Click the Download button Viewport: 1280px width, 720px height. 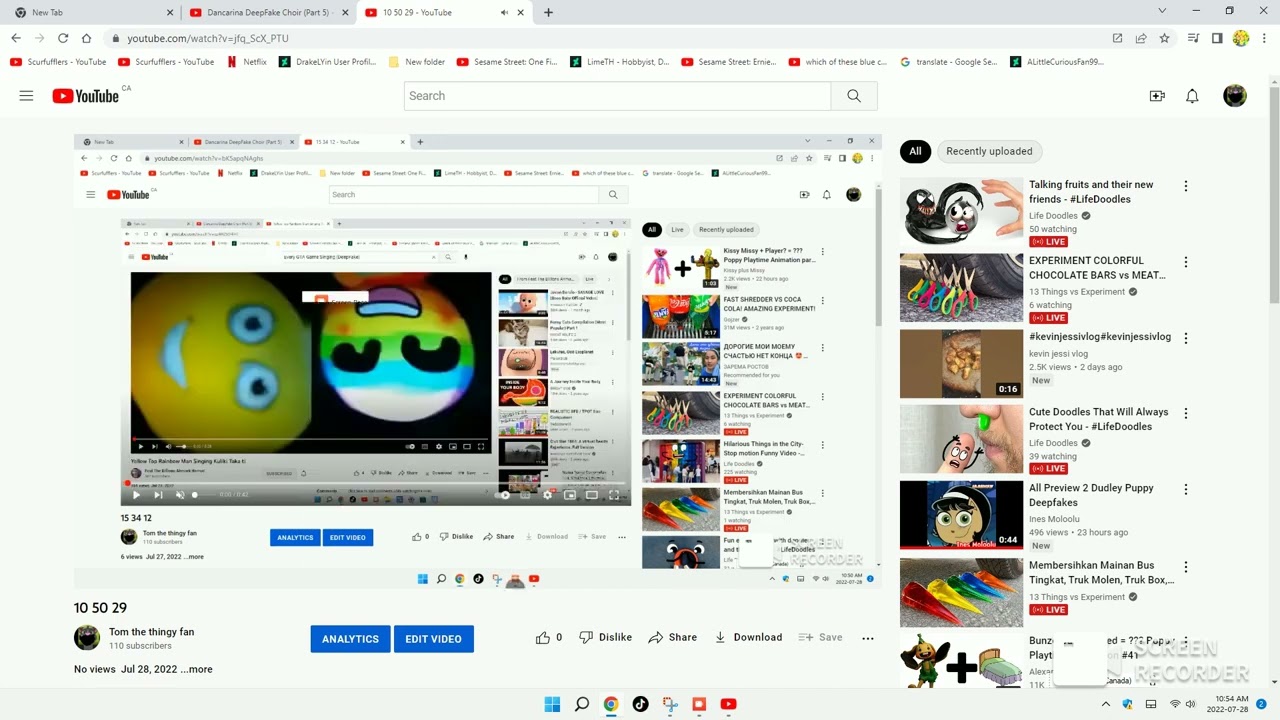click(749, 637)
